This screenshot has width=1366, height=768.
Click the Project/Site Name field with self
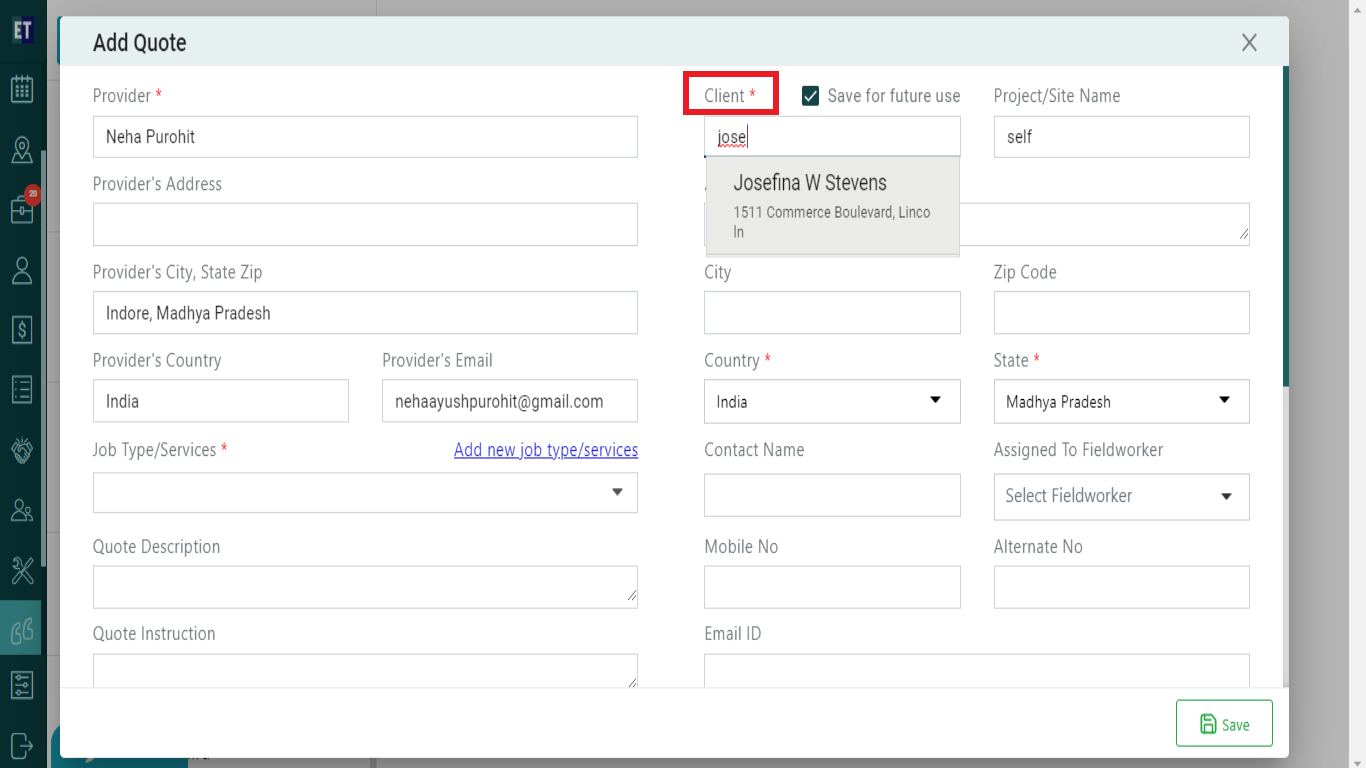(x=1121, y=136)
